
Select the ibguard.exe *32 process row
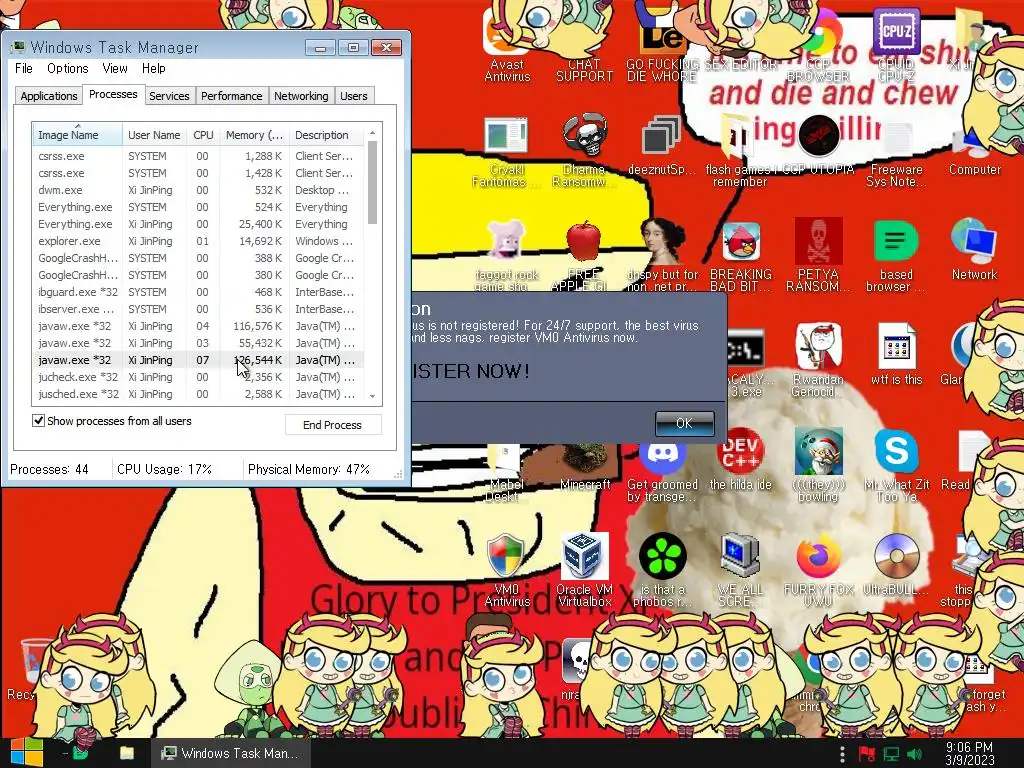point(199,292)
